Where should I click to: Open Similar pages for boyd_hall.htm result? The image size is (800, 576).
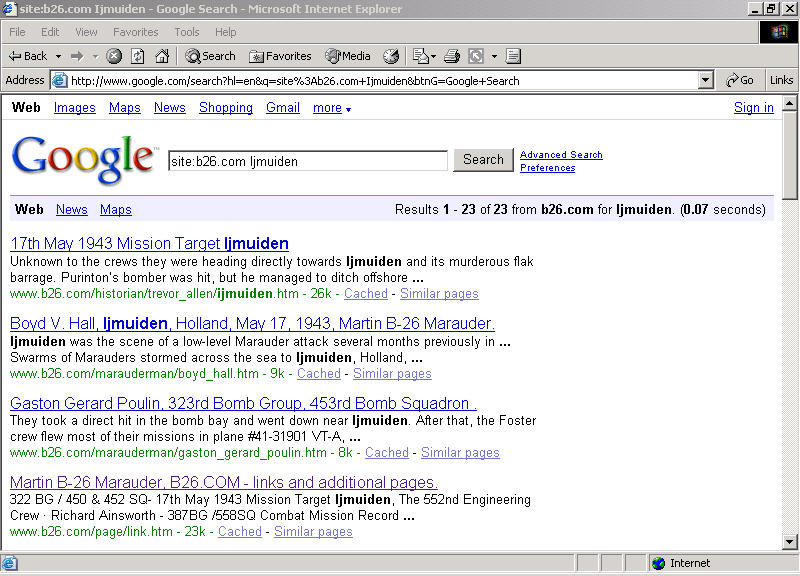point(392,374)
